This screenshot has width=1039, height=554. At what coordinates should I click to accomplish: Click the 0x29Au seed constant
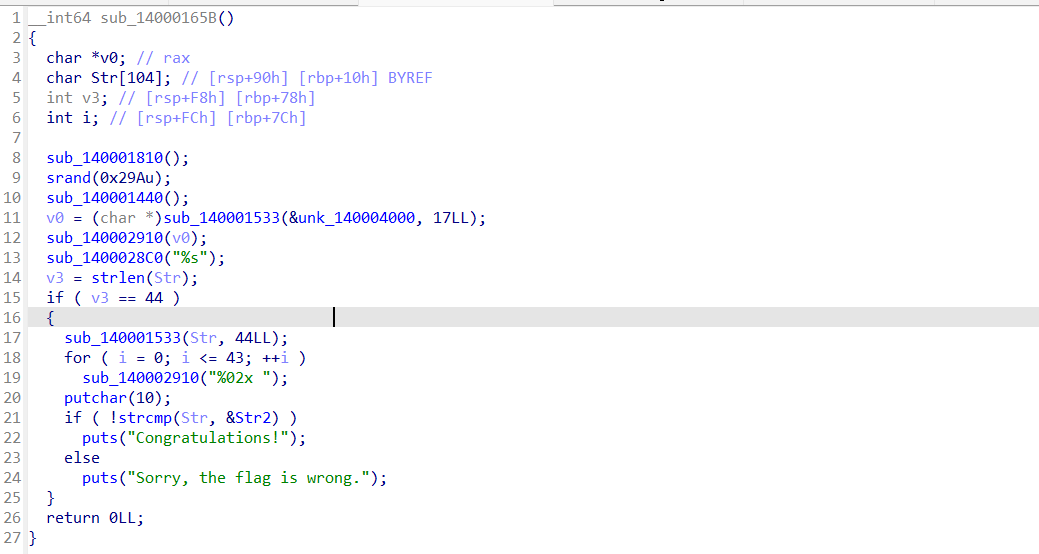click(x=139, y=178)
